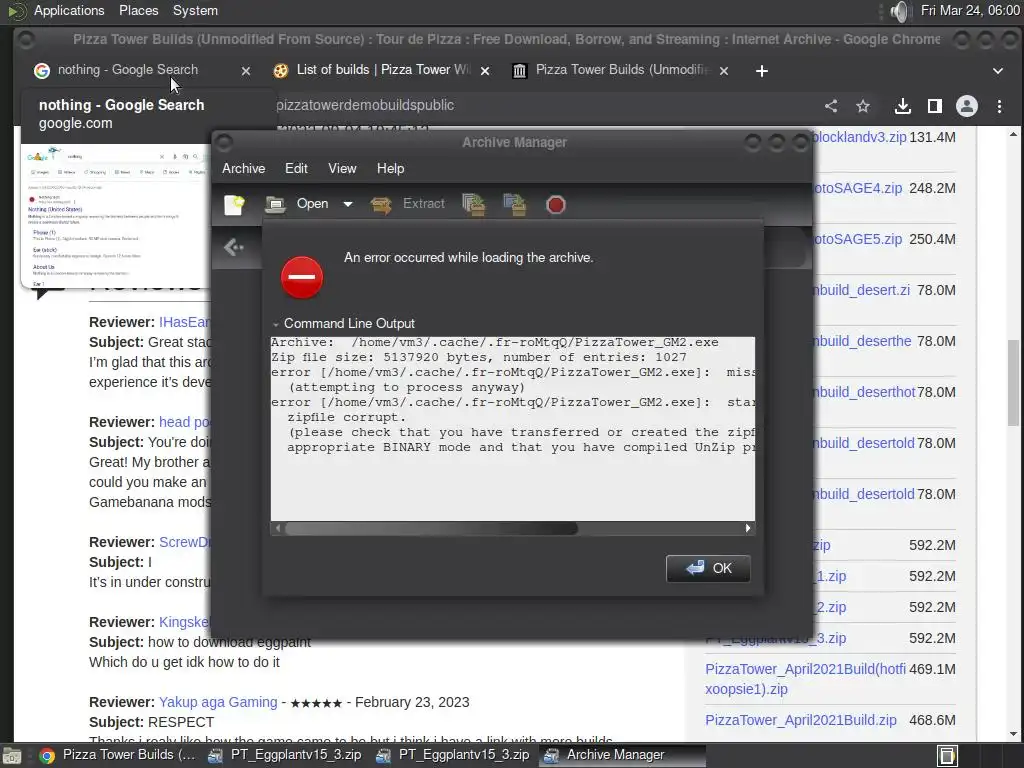
Task: Open the Help menu in Archive Manager
Action: click(391, 168)
